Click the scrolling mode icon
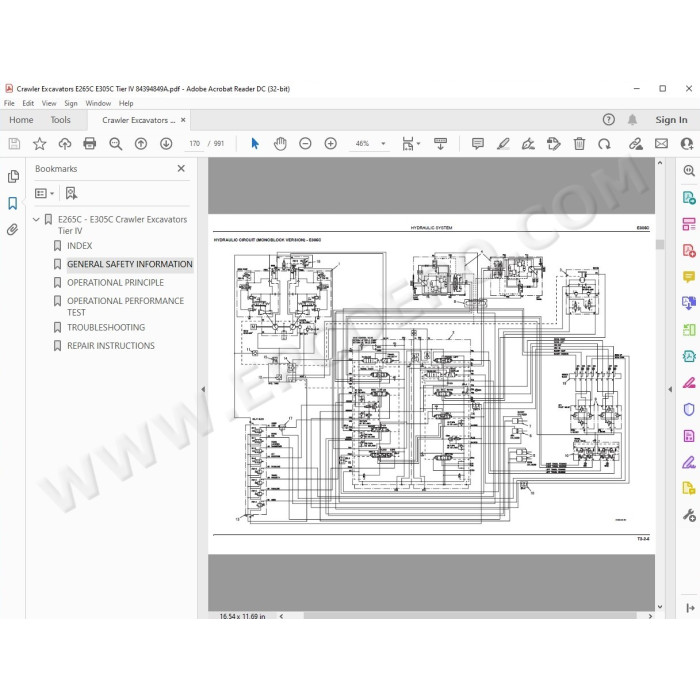This screenshot has width=700, height=700. pos(440,143)
